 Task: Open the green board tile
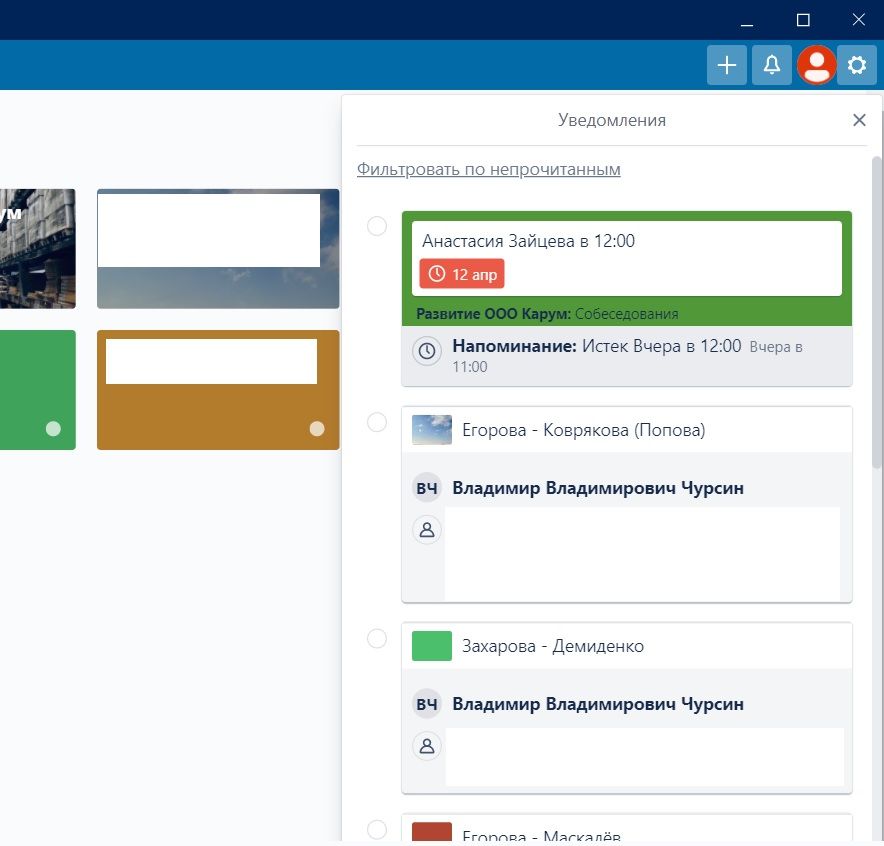tap(37, 390)
